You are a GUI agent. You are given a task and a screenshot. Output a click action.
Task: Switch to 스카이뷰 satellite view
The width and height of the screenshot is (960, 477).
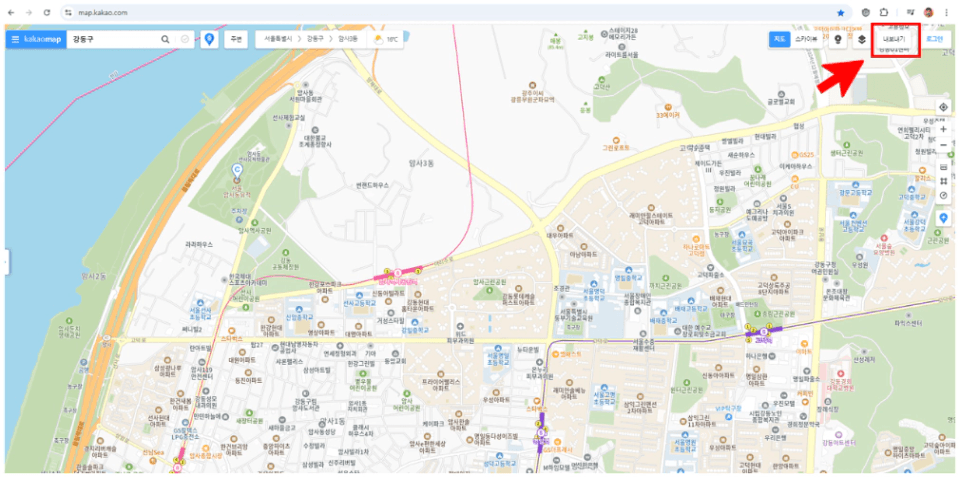[806, 39]
